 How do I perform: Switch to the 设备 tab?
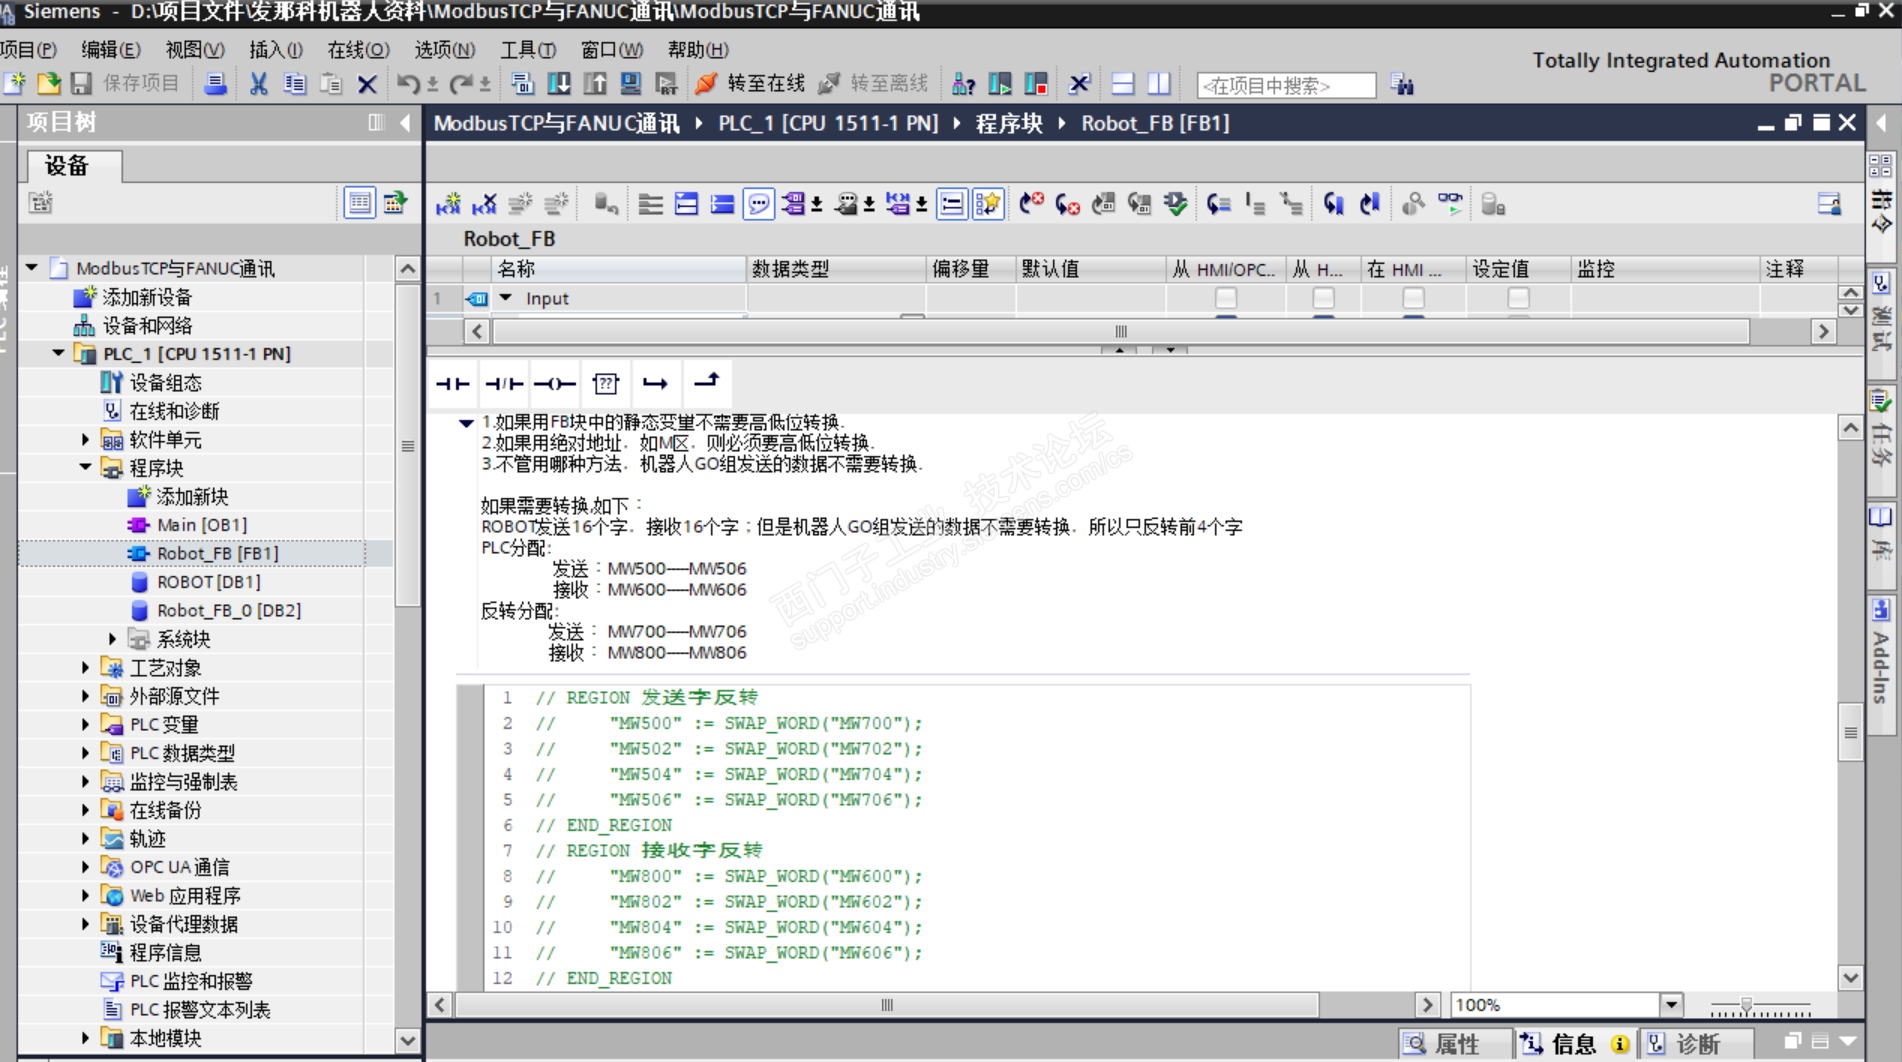[73, 165]
